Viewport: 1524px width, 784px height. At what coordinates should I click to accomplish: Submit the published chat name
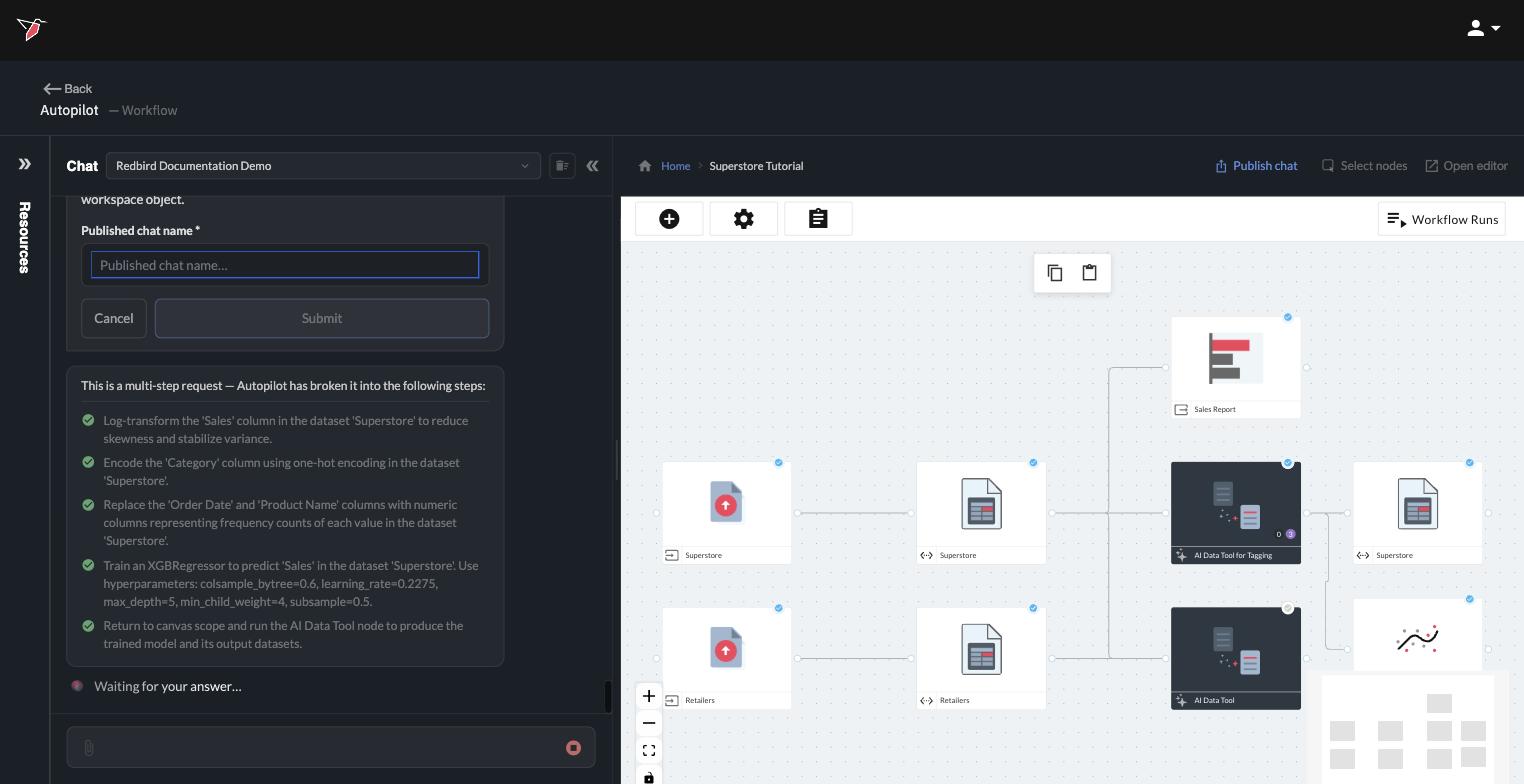[x=322, y=318]
